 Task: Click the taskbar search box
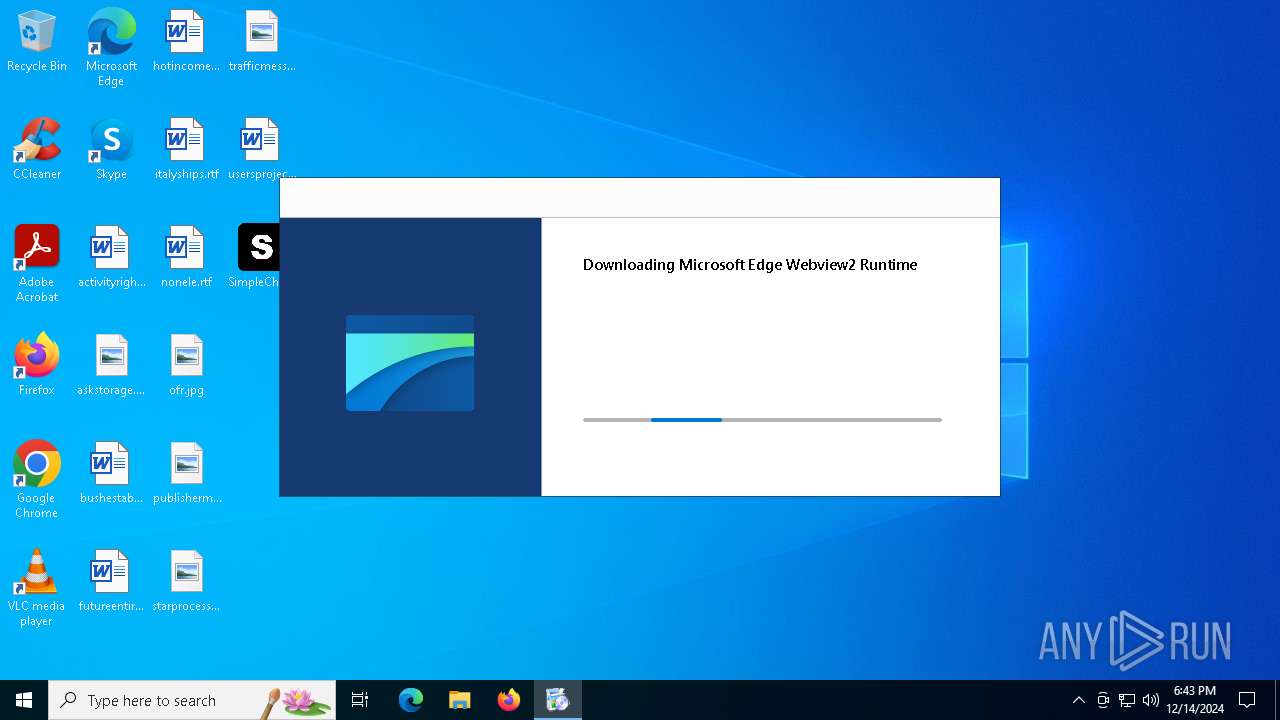[x=192, y=700]
